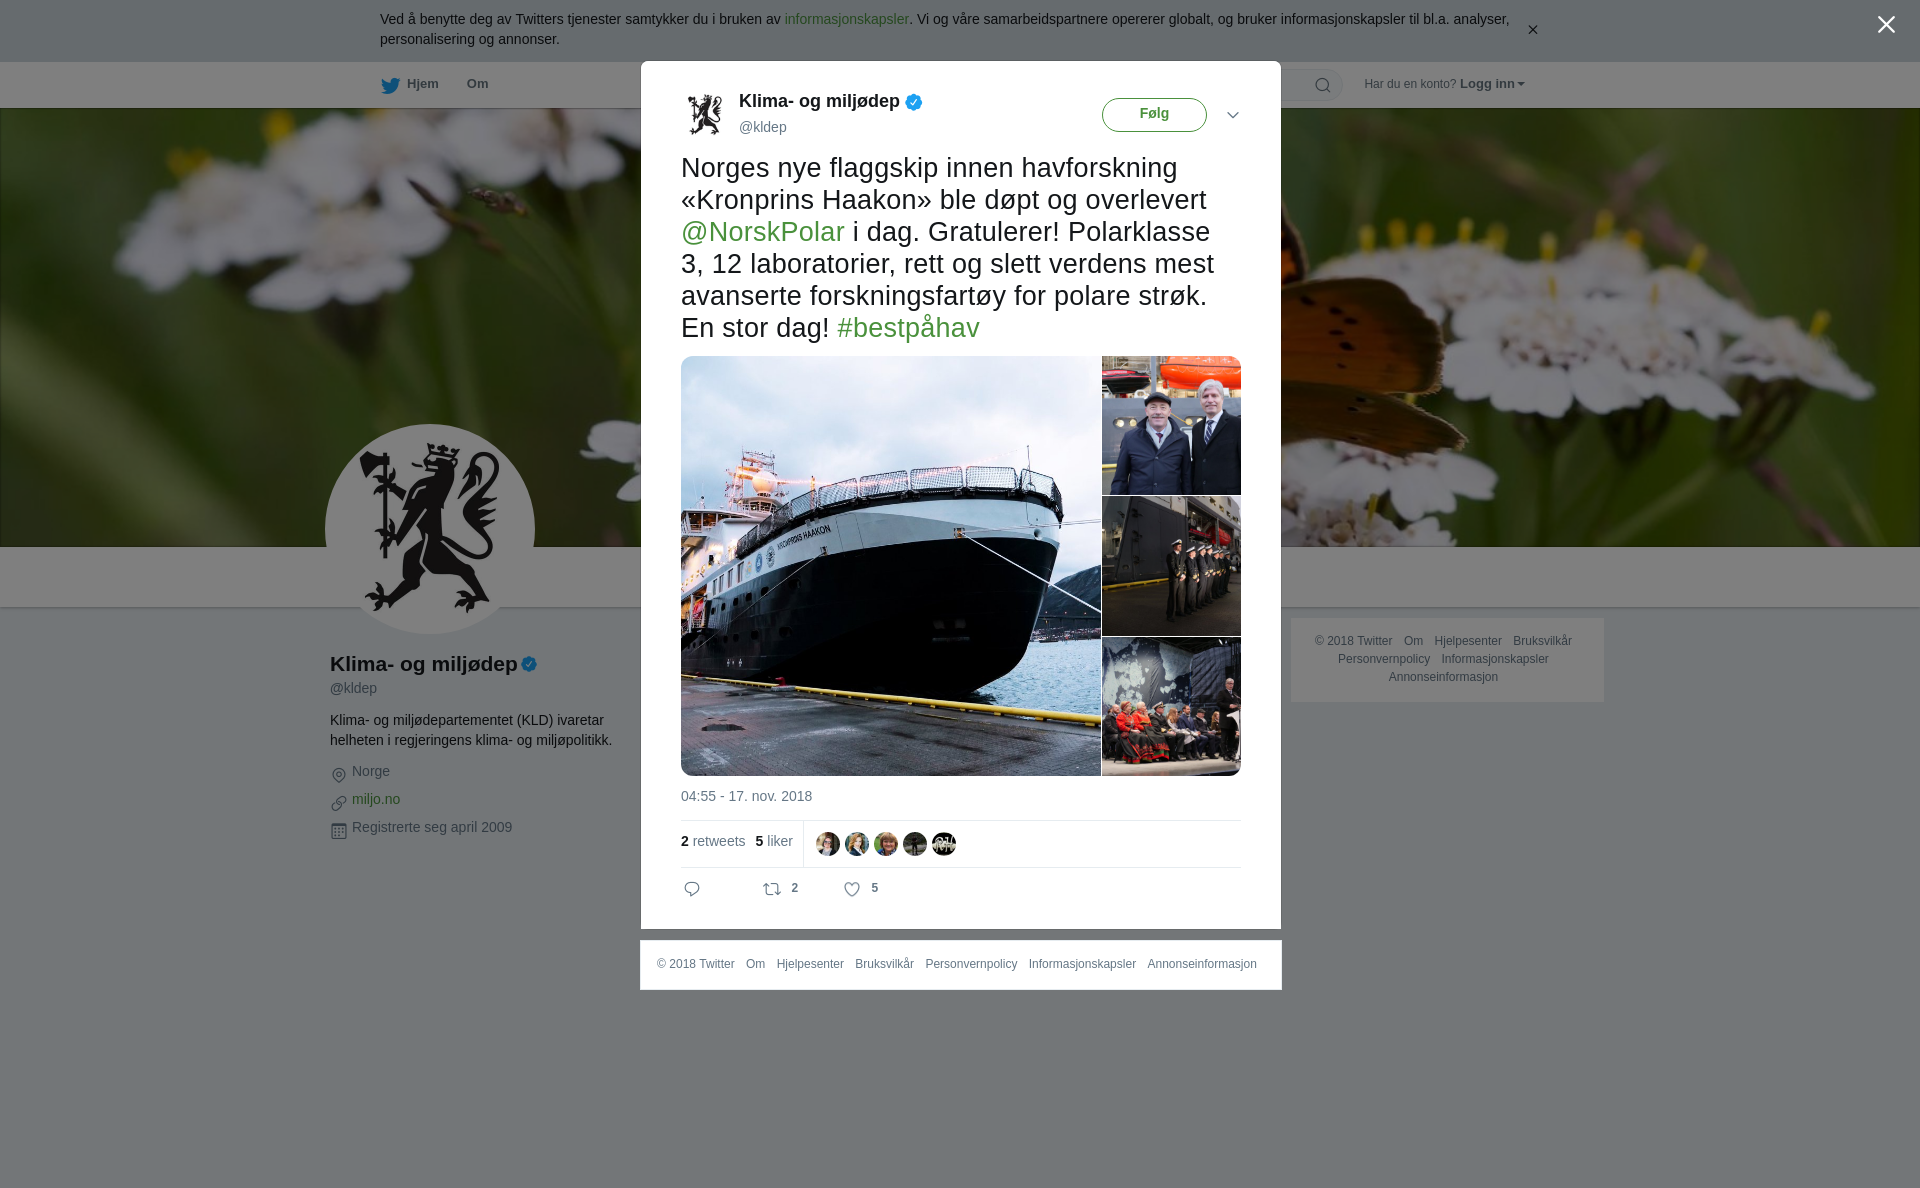The width and height of the screenshot is (1920, 1188).
Task: Click the reply speech bubble icon
Action: (x=692, y=889)
